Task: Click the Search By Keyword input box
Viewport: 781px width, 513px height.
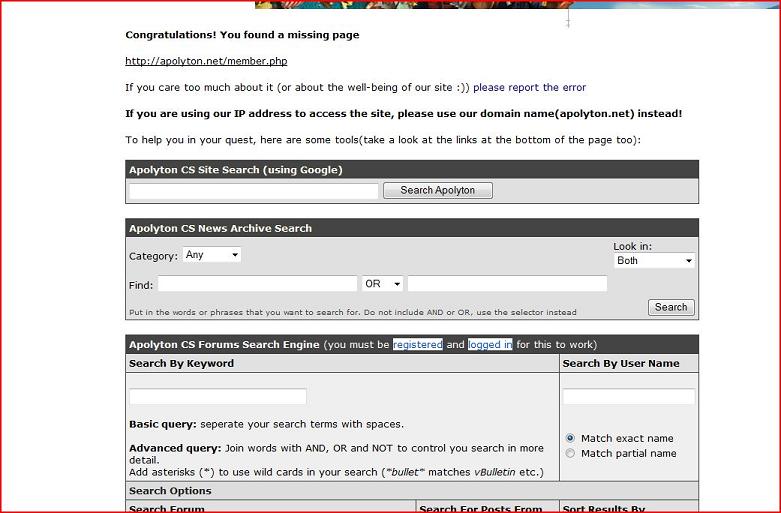Action: point(218,397)
